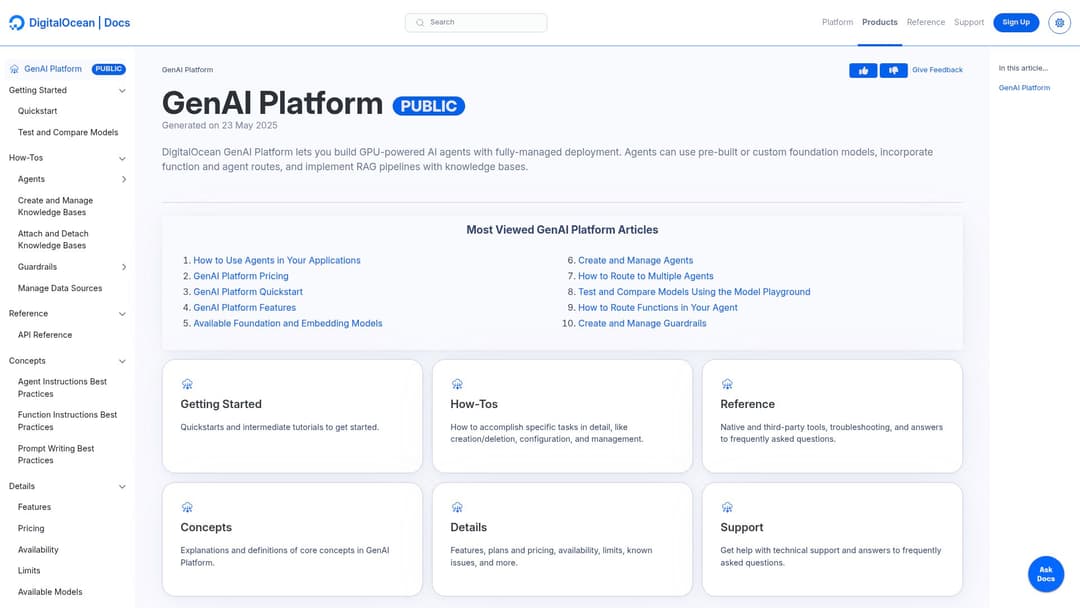Open the Products top navigation tab
Screen dimensions: 1080x608
(x=880, y=22)
